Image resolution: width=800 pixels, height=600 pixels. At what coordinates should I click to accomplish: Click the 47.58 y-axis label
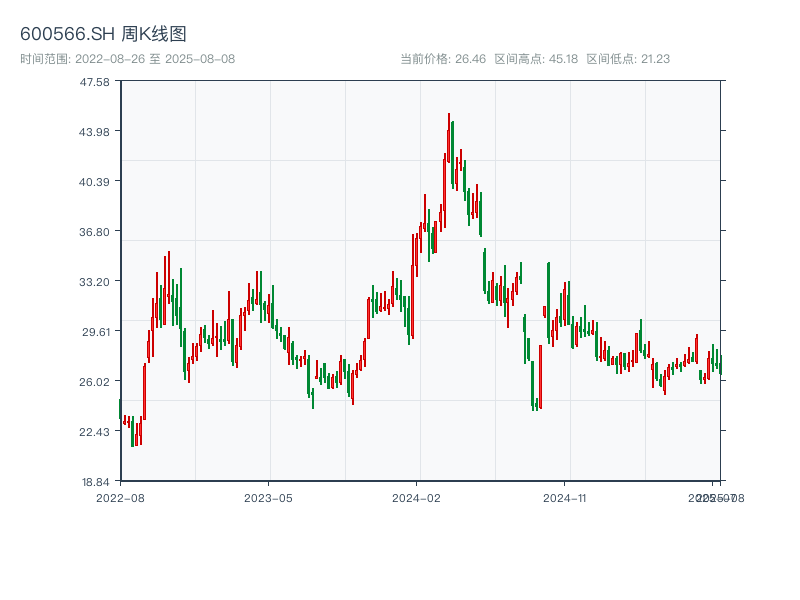(95, 82)
